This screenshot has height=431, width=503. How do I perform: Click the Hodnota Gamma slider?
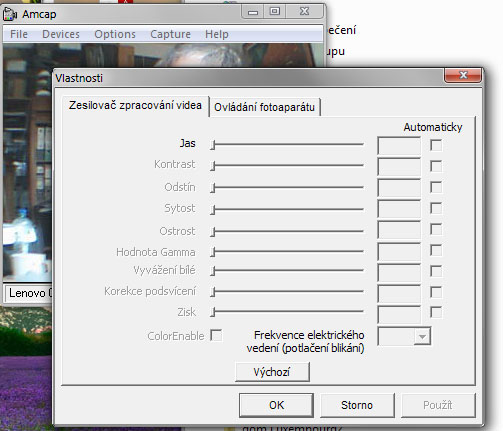287,252
